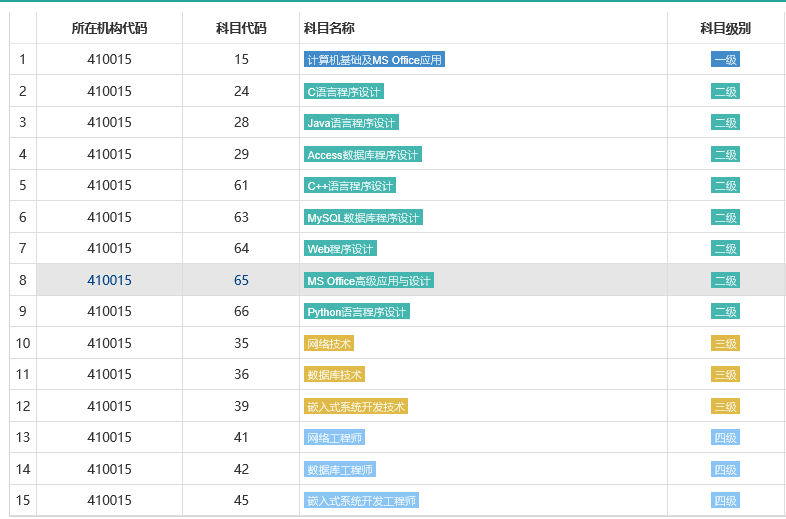Choose the Java语言程序设计 subject tag
The width and height of the screenshot is (786, 519).
coord(351,123)
